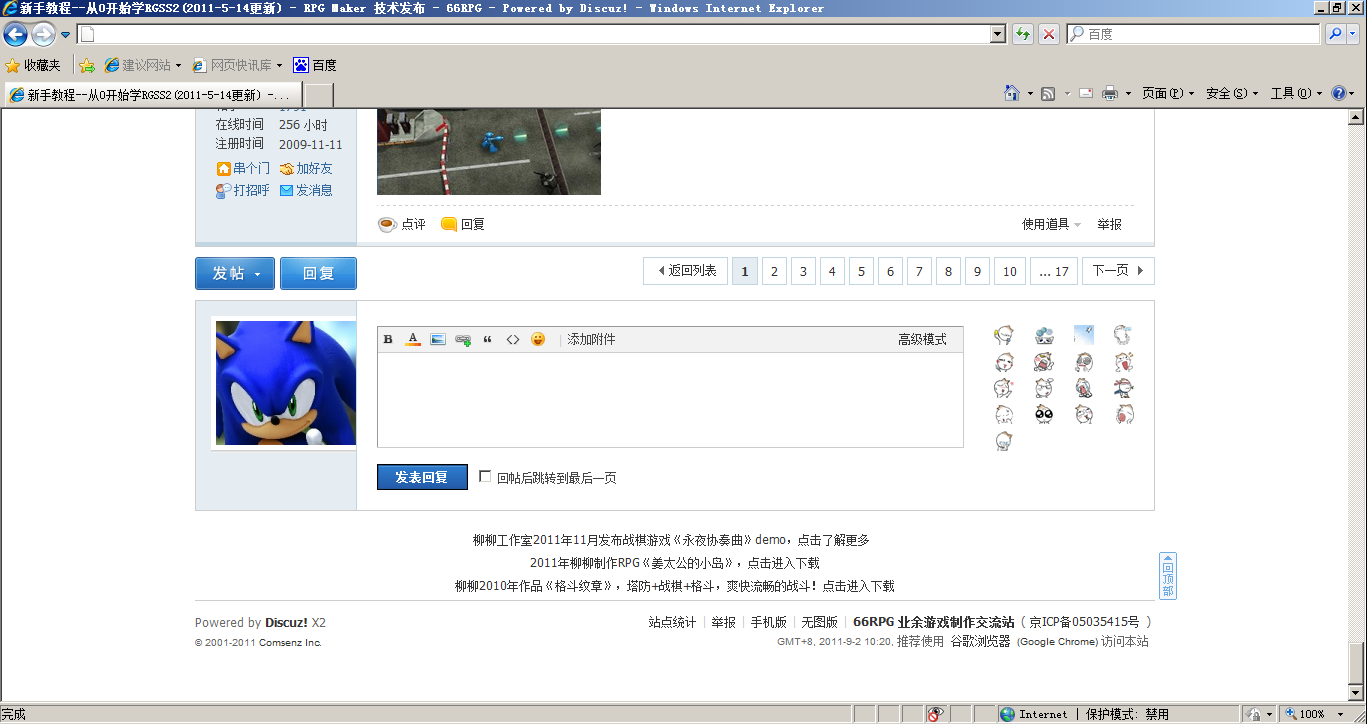Stop loading with the red X icon
1367x724 pixels.
point(1049,34)
